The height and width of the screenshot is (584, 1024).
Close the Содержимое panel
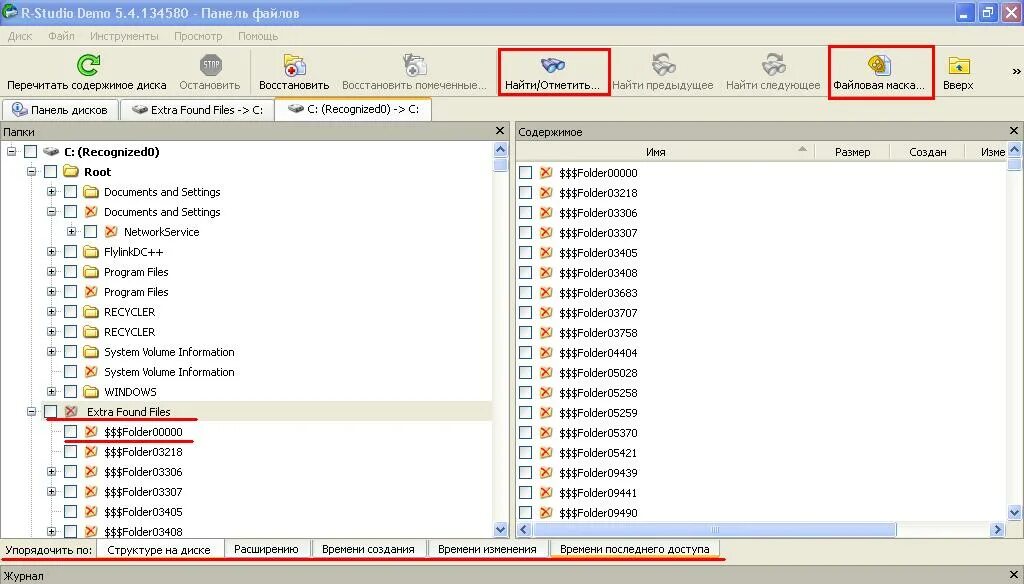[1014, 131]
